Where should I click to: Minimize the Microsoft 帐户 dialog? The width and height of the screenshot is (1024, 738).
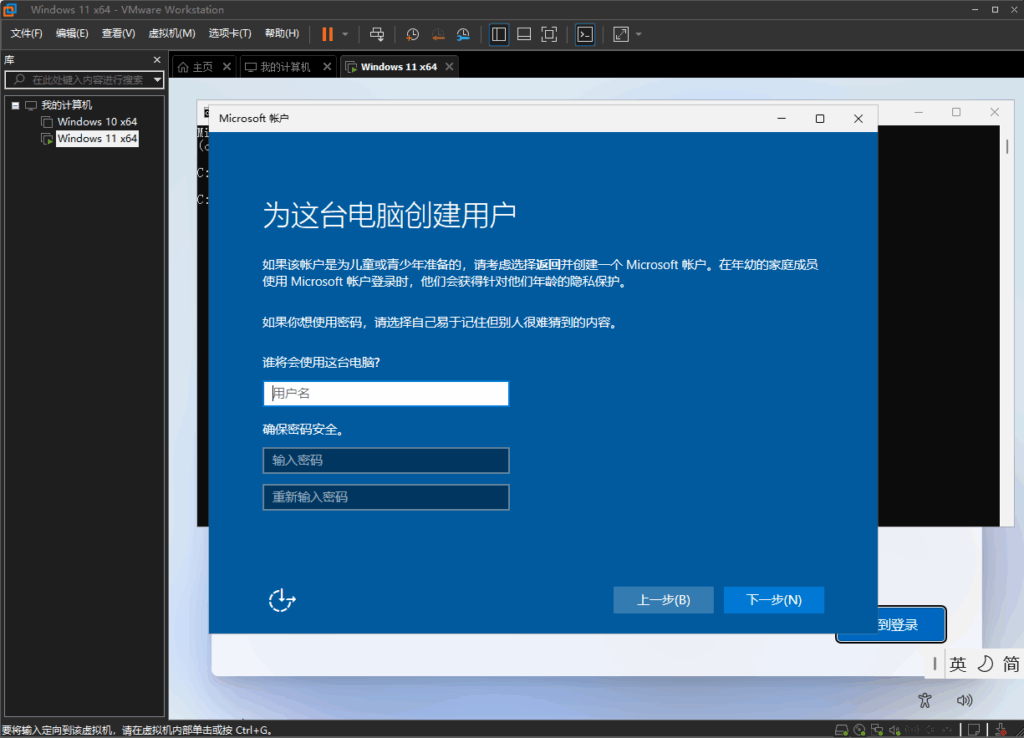[x=781, y=118]
